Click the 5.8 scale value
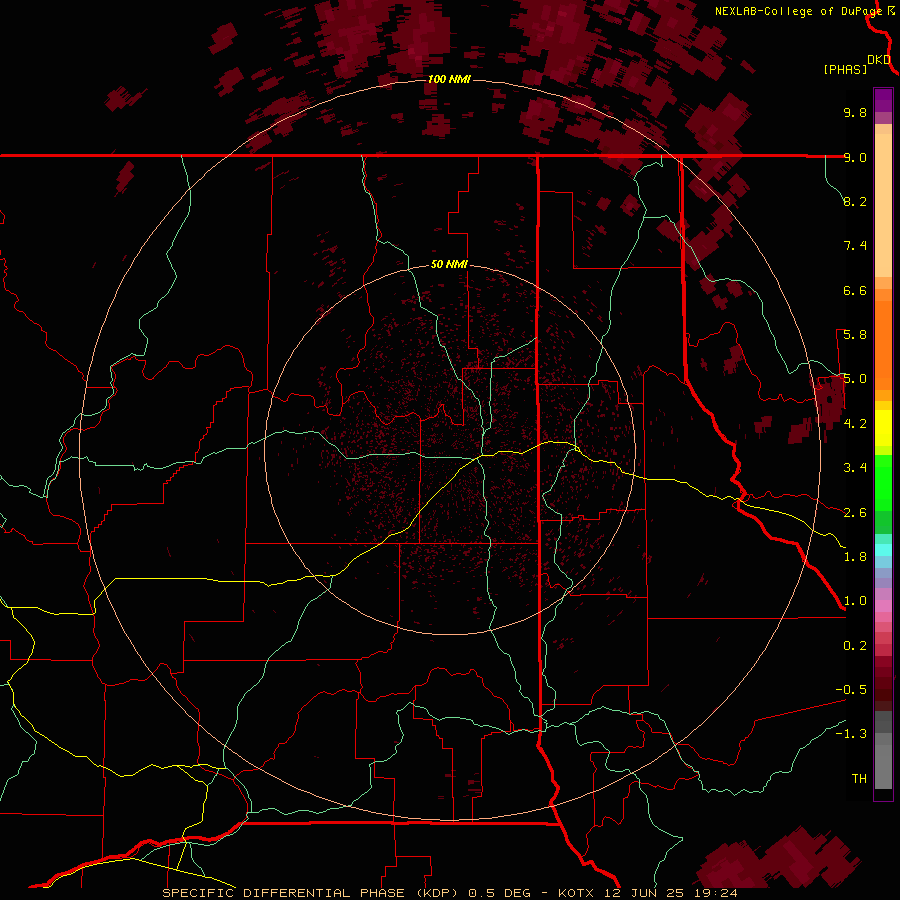 coord(855,335)
